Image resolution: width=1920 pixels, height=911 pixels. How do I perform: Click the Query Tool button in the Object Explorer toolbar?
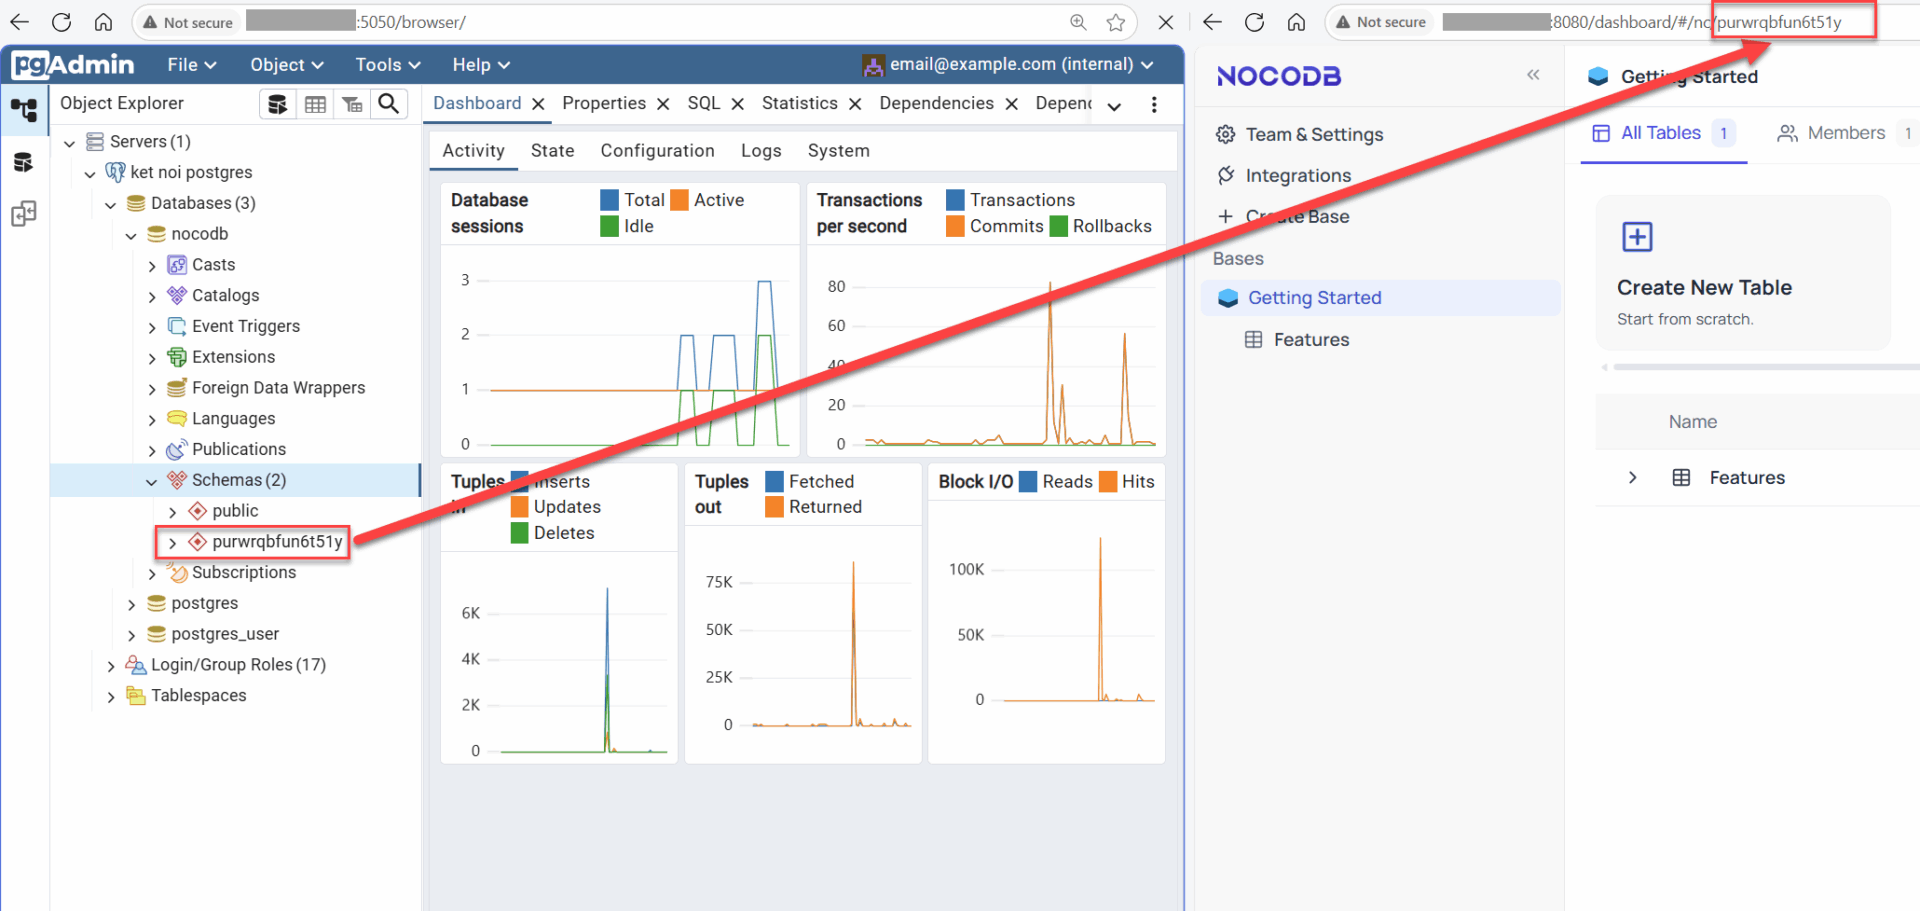point(277,104)
